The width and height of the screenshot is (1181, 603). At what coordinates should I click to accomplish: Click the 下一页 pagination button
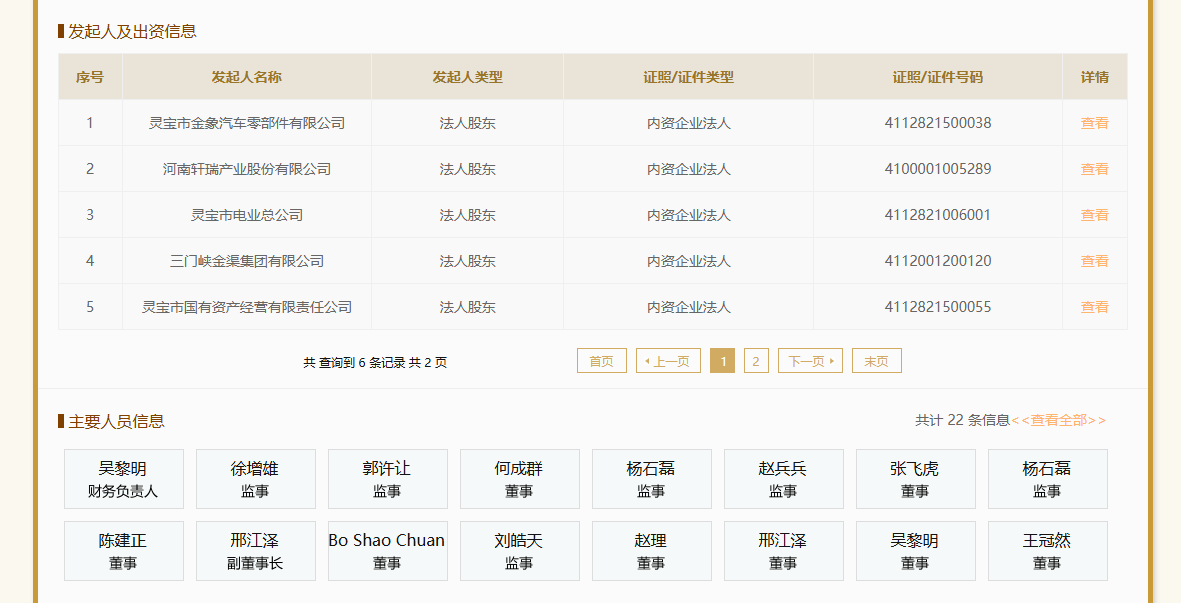(810, 361)
